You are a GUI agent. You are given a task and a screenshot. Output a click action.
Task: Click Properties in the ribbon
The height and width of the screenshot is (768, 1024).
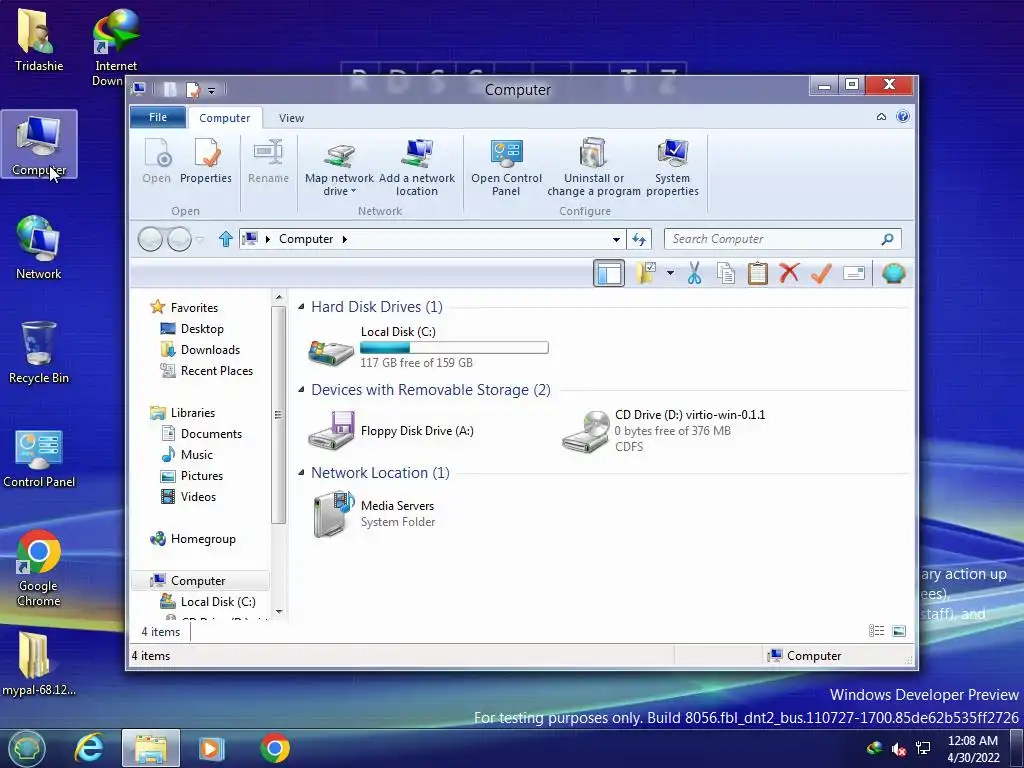click(x=206, y=161)
